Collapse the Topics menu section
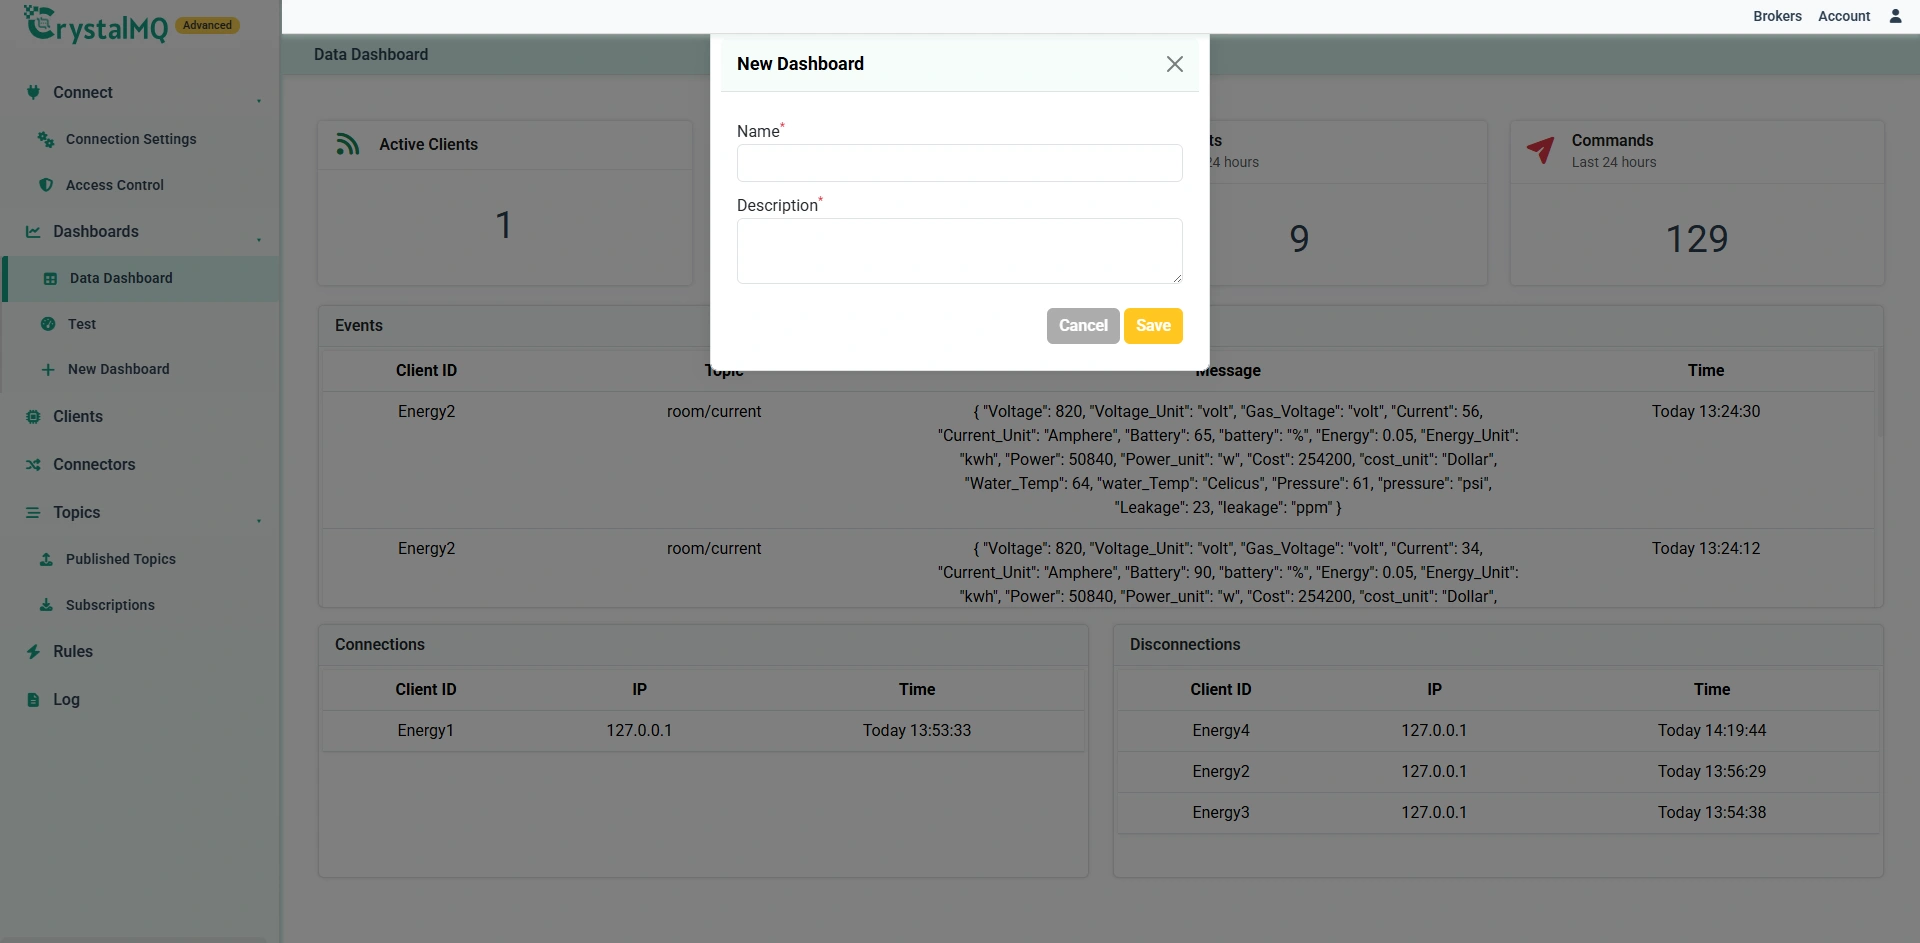This screenshot has height=943, width=1920. (x=259, y=519)
